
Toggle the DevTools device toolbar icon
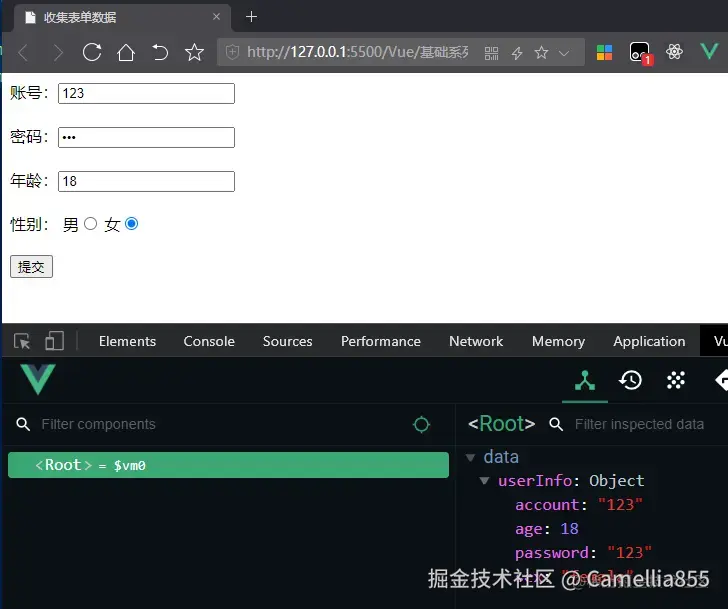coord(54,341)
